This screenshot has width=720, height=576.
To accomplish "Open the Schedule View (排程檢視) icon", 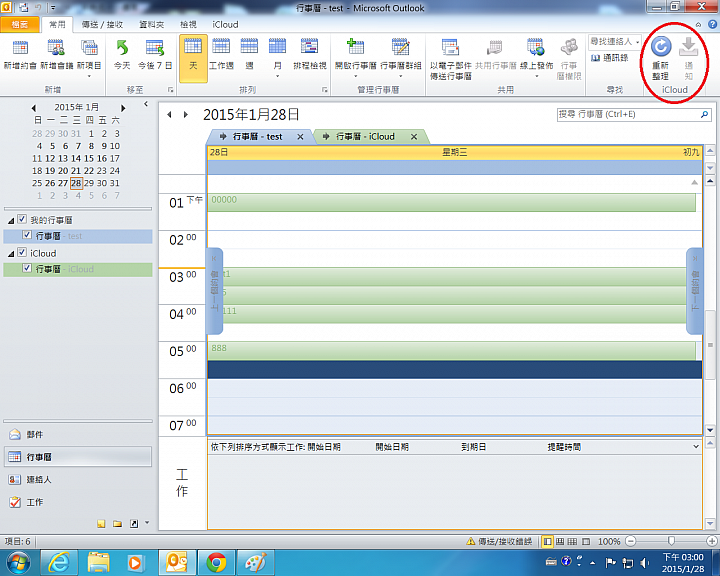I will pyautogui.click(x=309, y=46).
